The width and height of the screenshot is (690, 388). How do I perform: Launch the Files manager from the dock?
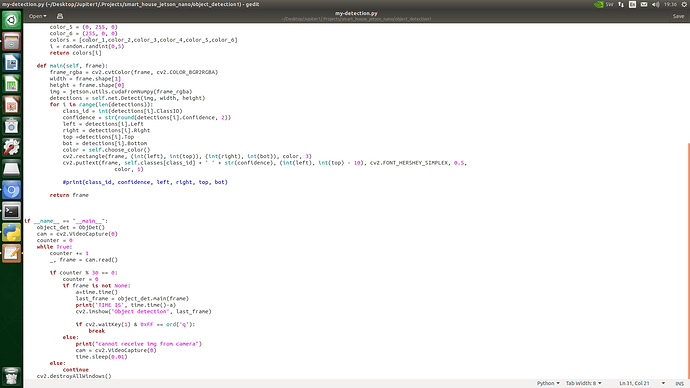[11, 42]
